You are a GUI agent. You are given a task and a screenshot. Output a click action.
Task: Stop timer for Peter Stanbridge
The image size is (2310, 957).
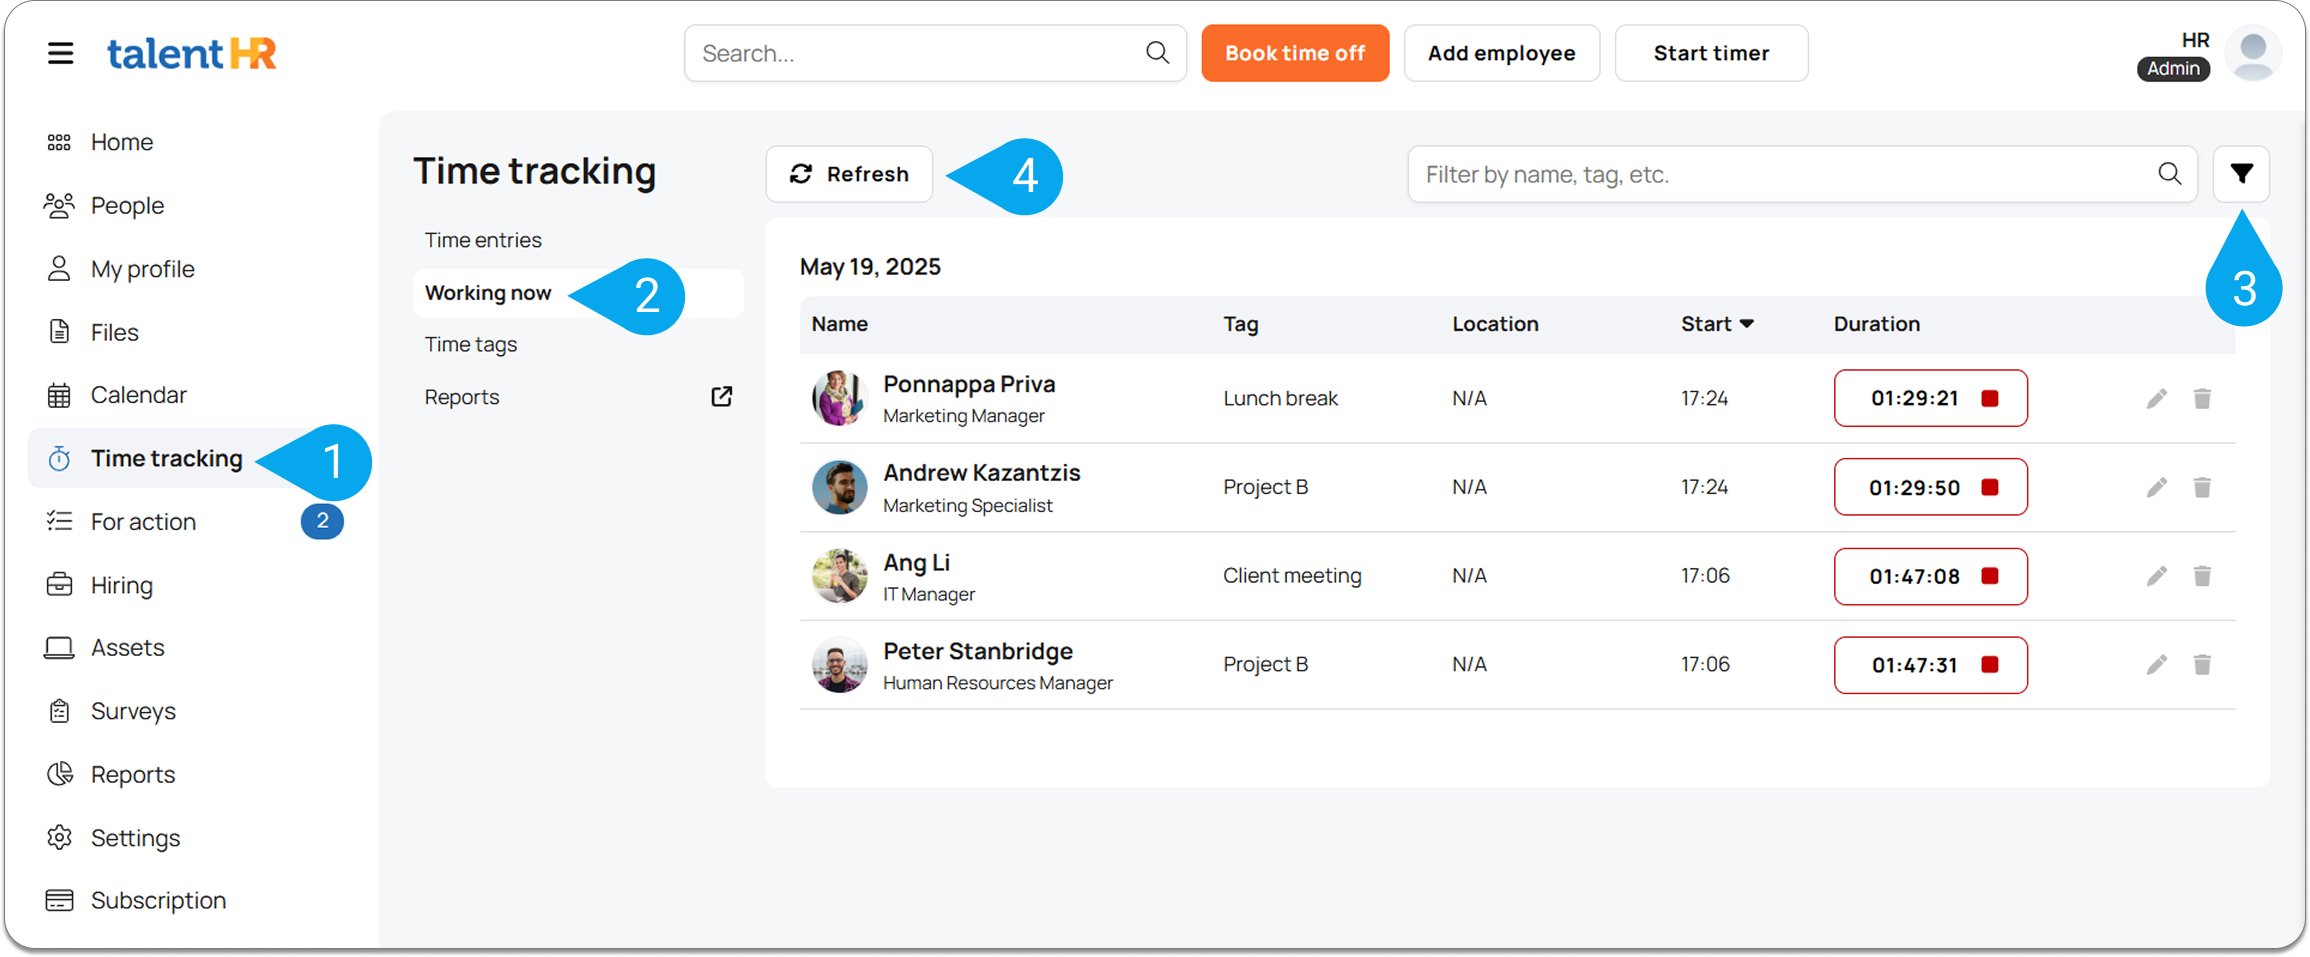click(1989, 665)
